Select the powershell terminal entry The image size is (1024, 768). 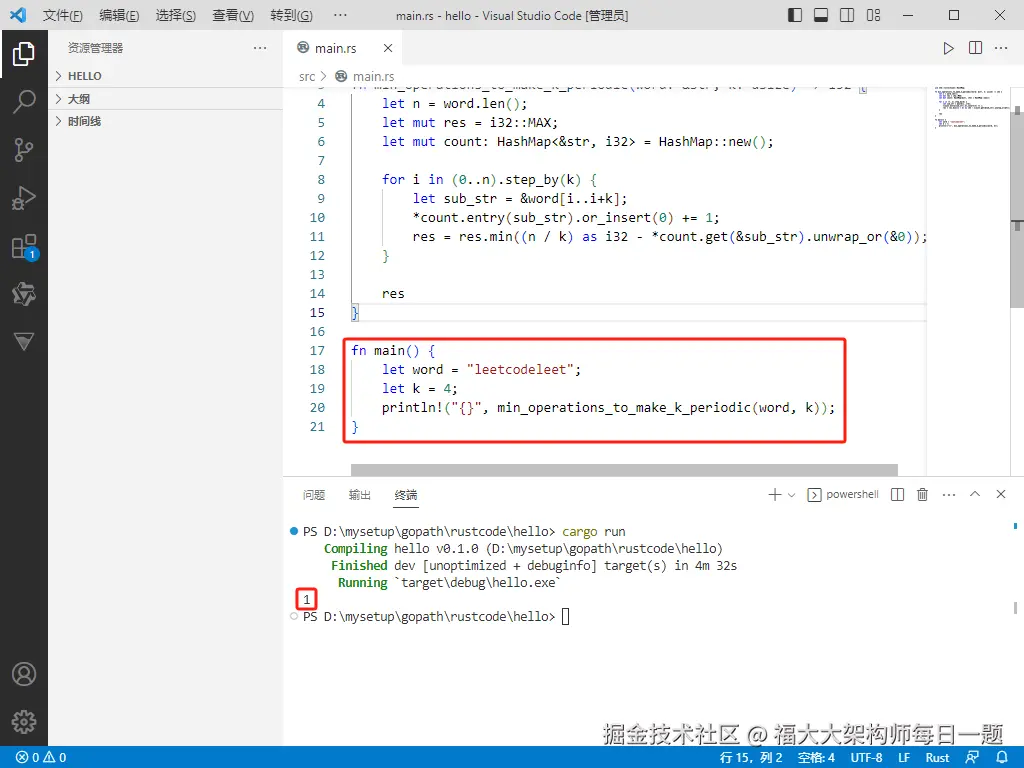843,494
